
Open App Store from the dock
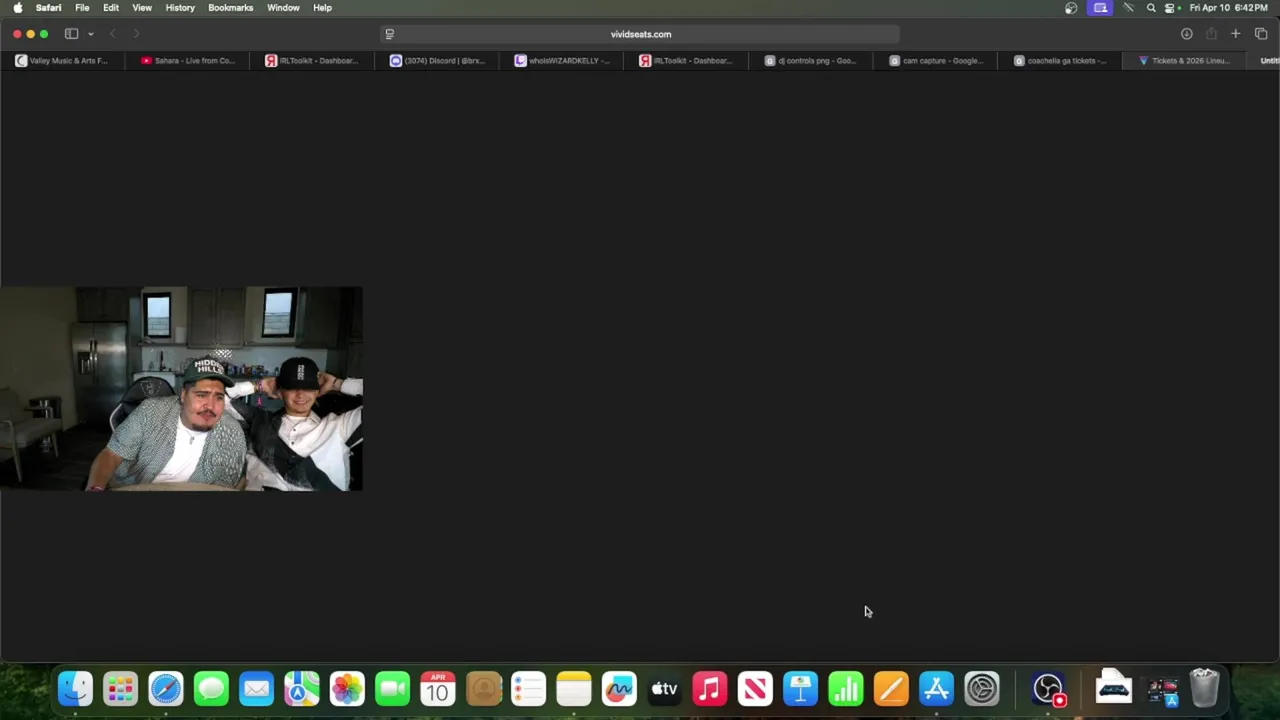coord(936,689)
